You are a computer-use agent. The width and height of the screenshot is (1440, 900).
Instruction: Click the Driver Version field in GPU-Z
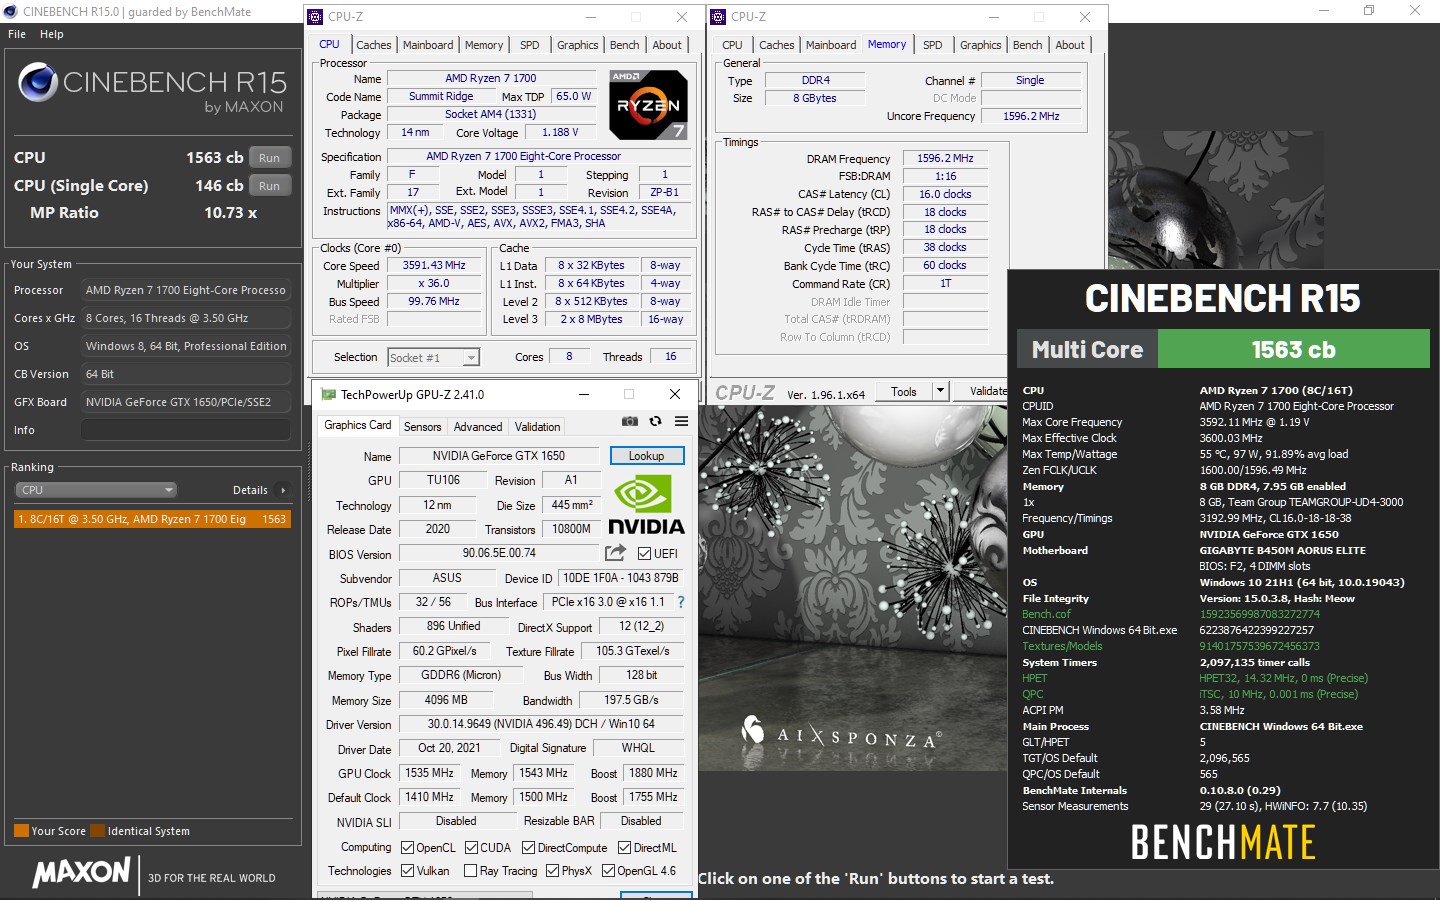(541, 724)
